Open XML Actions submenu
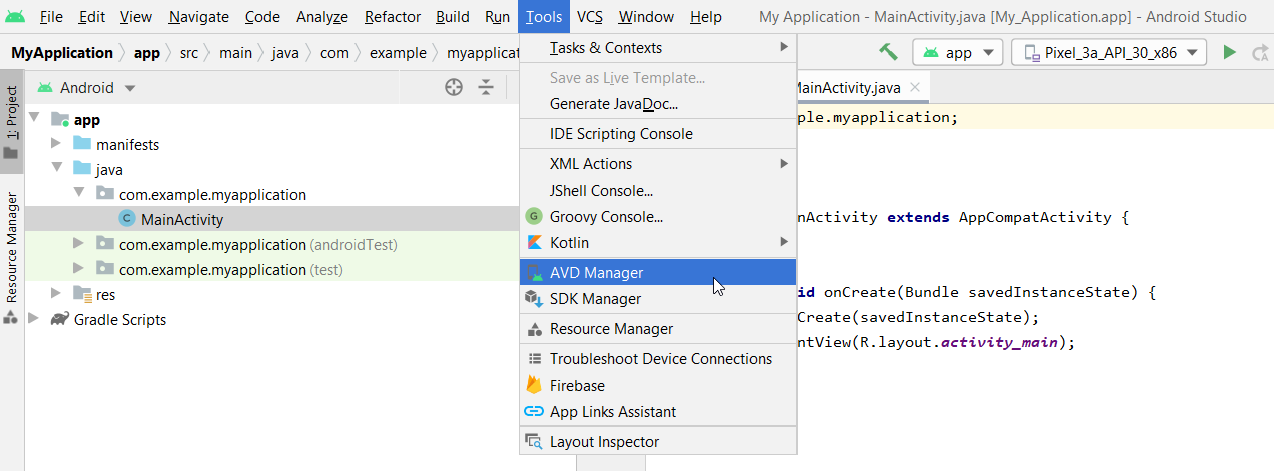Screen dimensions: 1274x471 pos(658,164)
